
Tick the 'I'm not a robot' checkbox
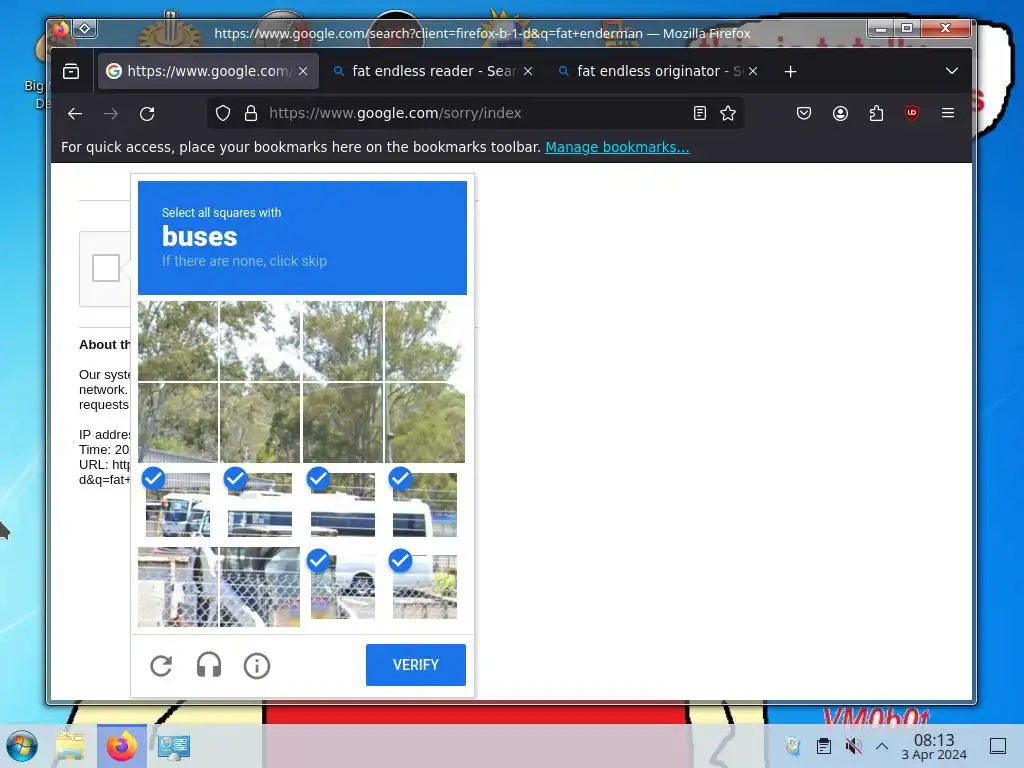pos(106,268)
